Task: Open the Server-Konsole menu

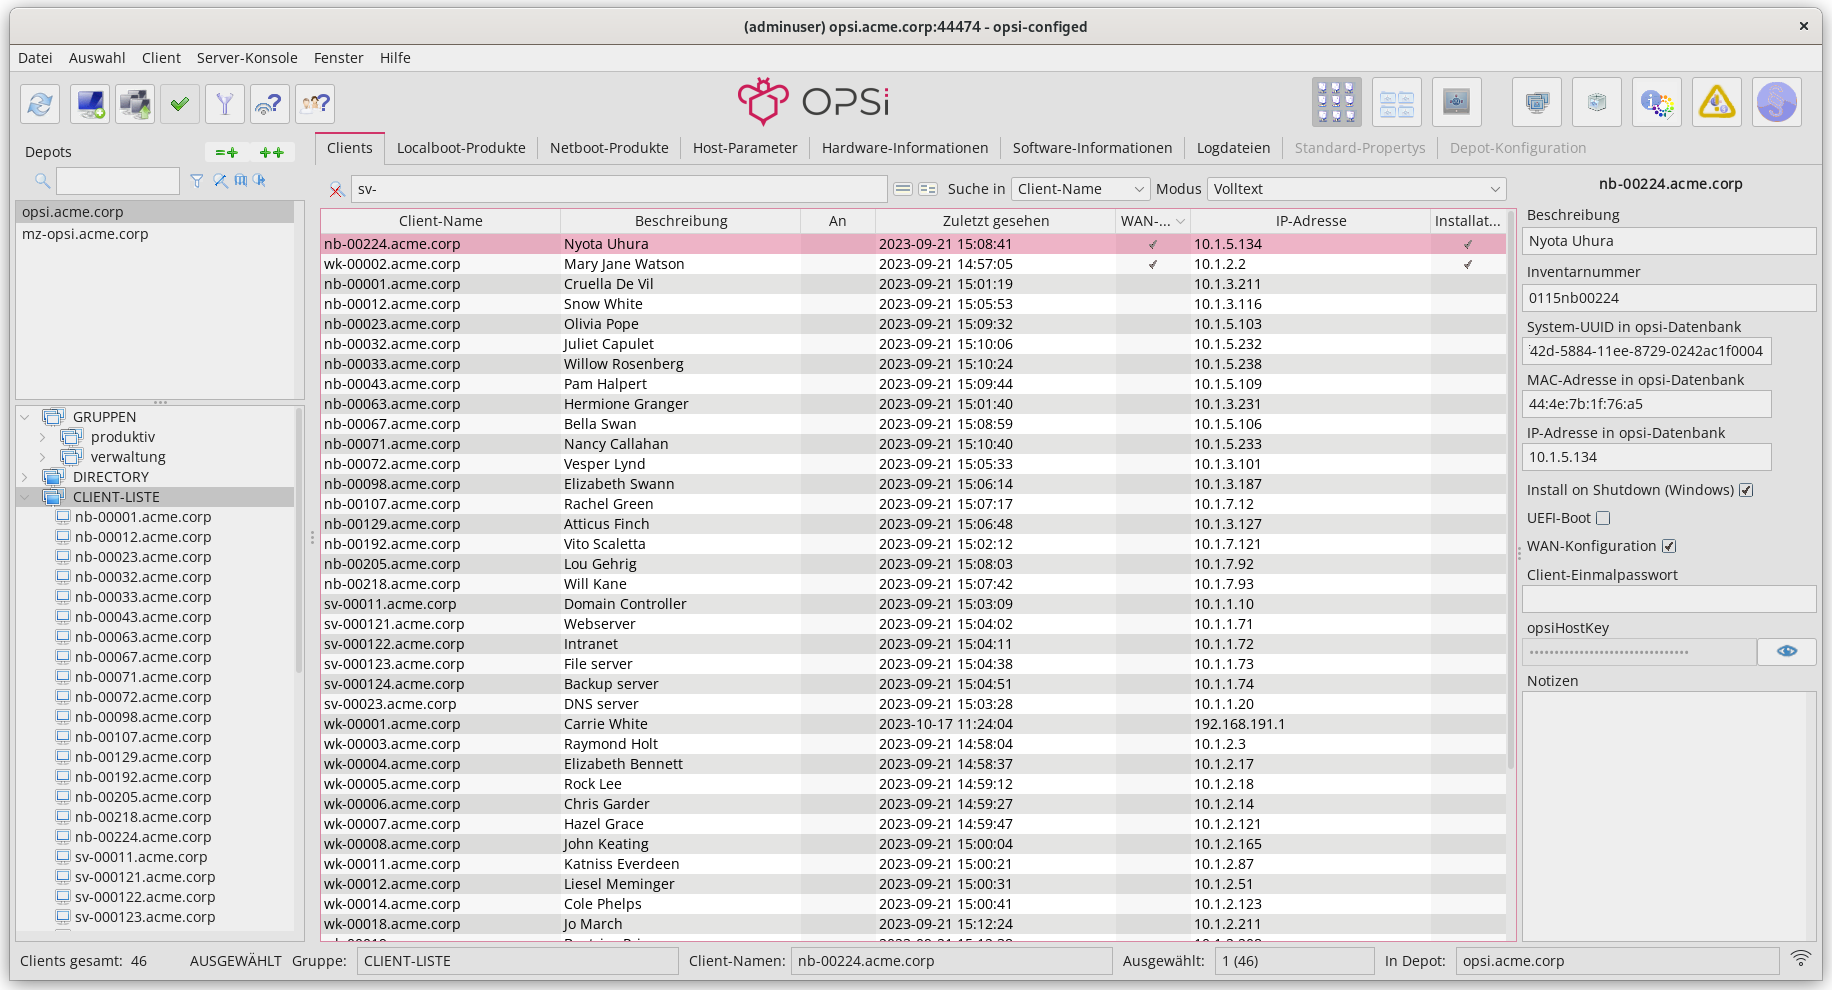Action: (x=247, y=58)
